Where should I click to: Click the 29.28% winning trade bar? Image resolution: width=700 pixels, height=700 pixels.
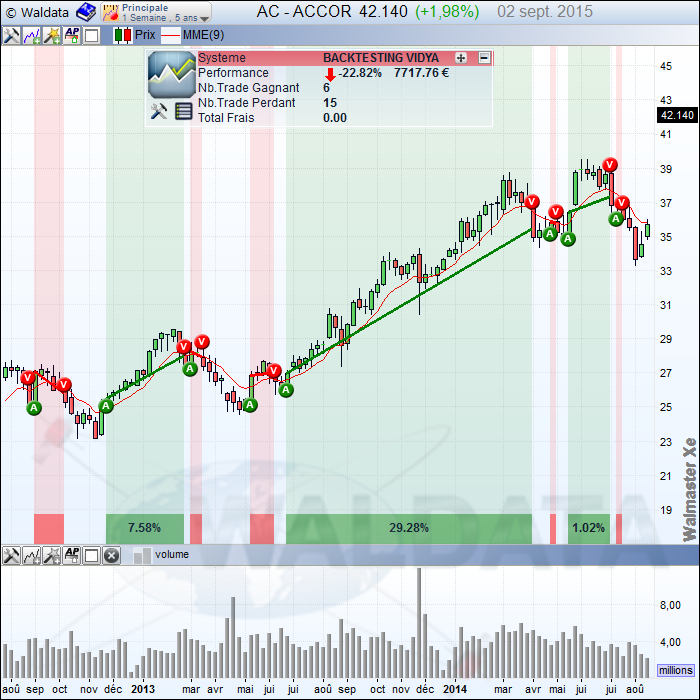click(409, 528)
